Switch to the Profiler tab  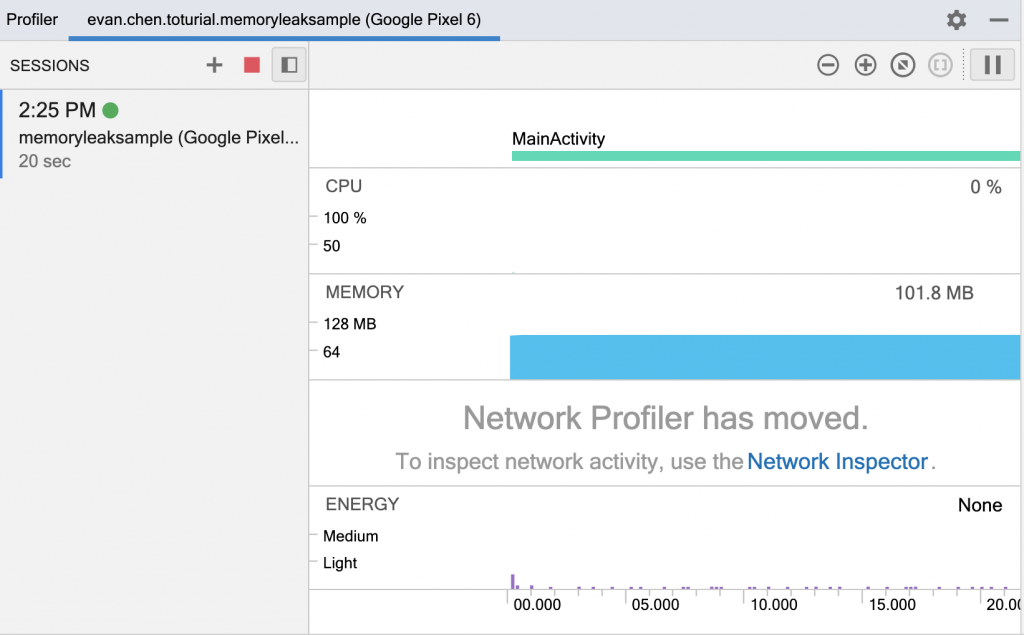pyautogui.click(x=32, y=20)
